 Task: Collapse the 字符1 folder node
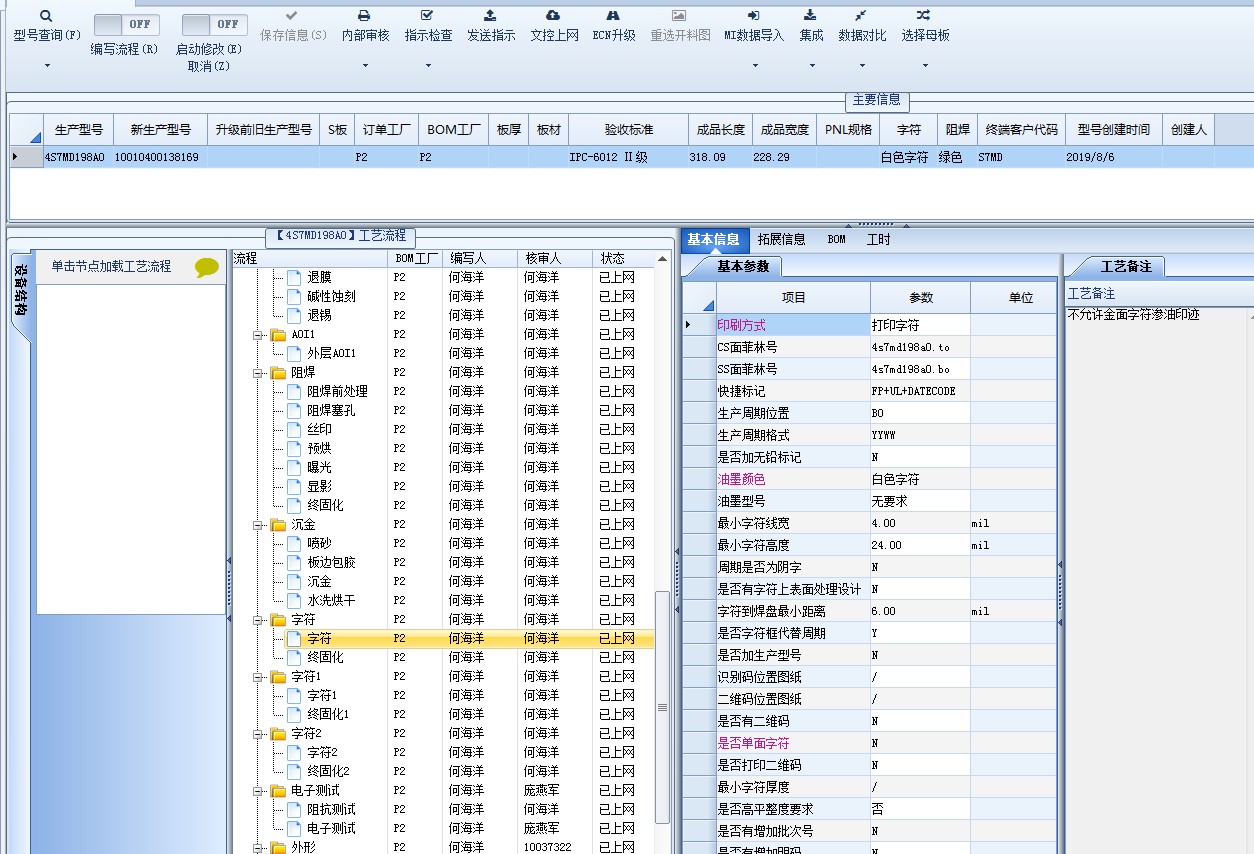(x=258, y=677)
